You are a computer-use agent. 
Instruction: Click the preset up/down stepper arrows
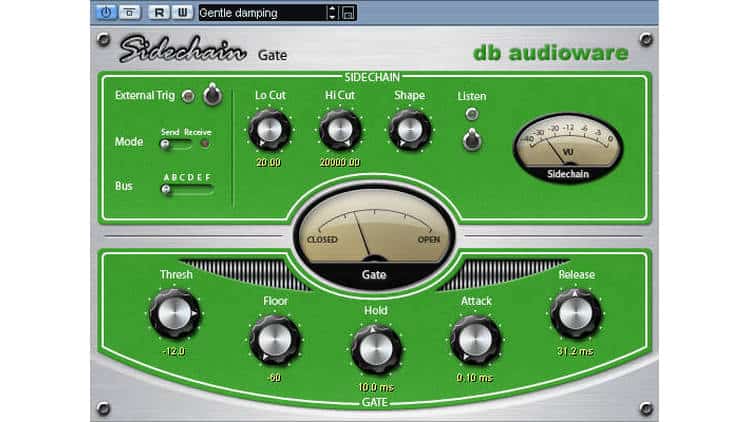pyautogui.click(x=332, y=13)
